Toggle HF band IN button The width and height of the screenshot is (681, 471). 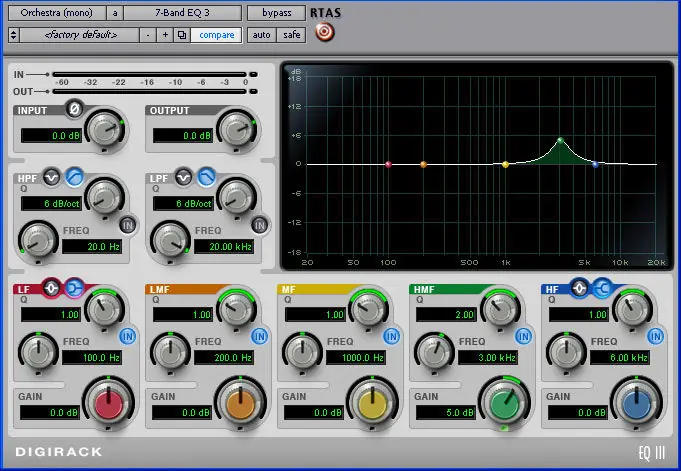[656, 336]
